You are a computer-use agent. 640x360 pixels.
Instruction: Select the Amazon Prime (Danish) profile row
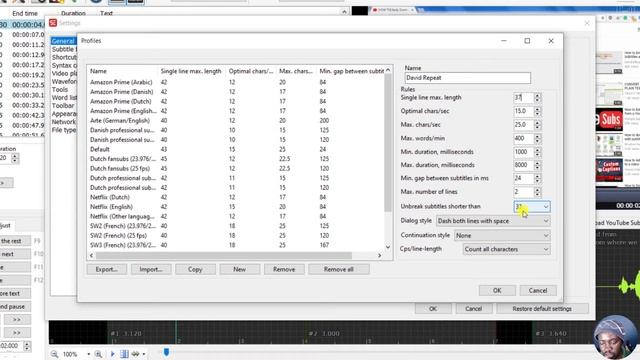point(236,92)
